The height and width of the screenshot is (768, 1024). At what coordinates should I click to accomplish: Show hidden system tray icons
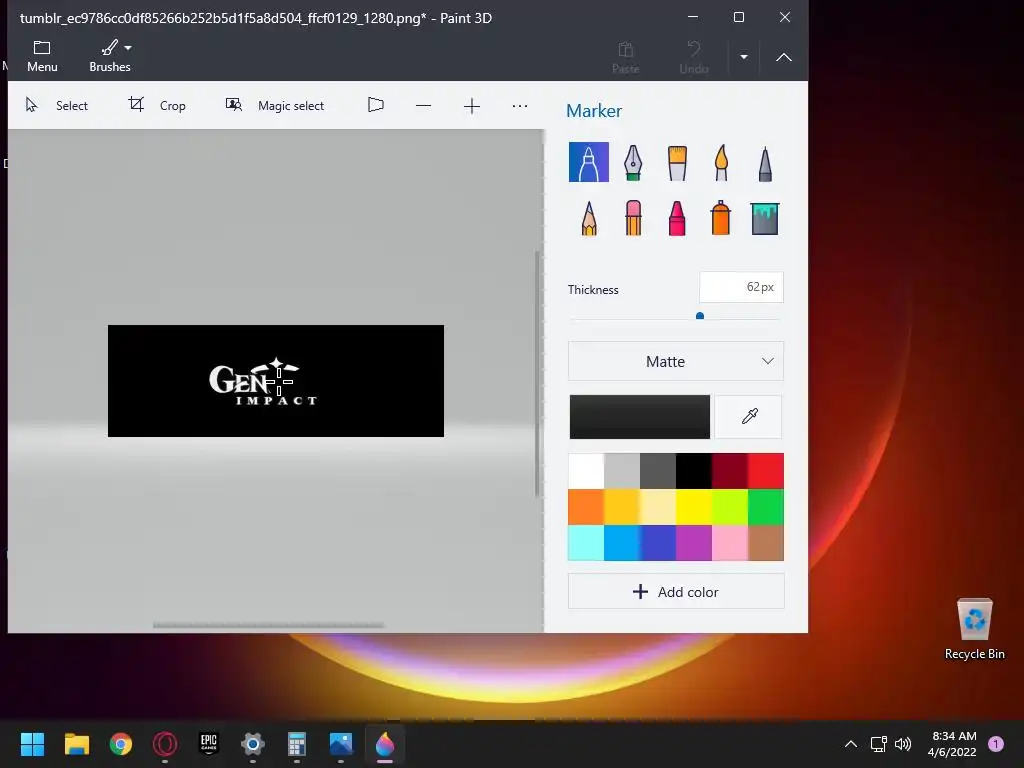[850, 744]
